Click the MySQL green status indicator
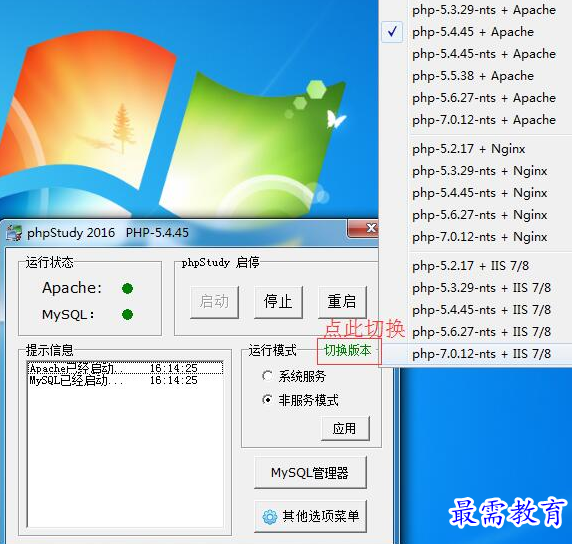Screen dimensions: 573x544 point(128,315)
